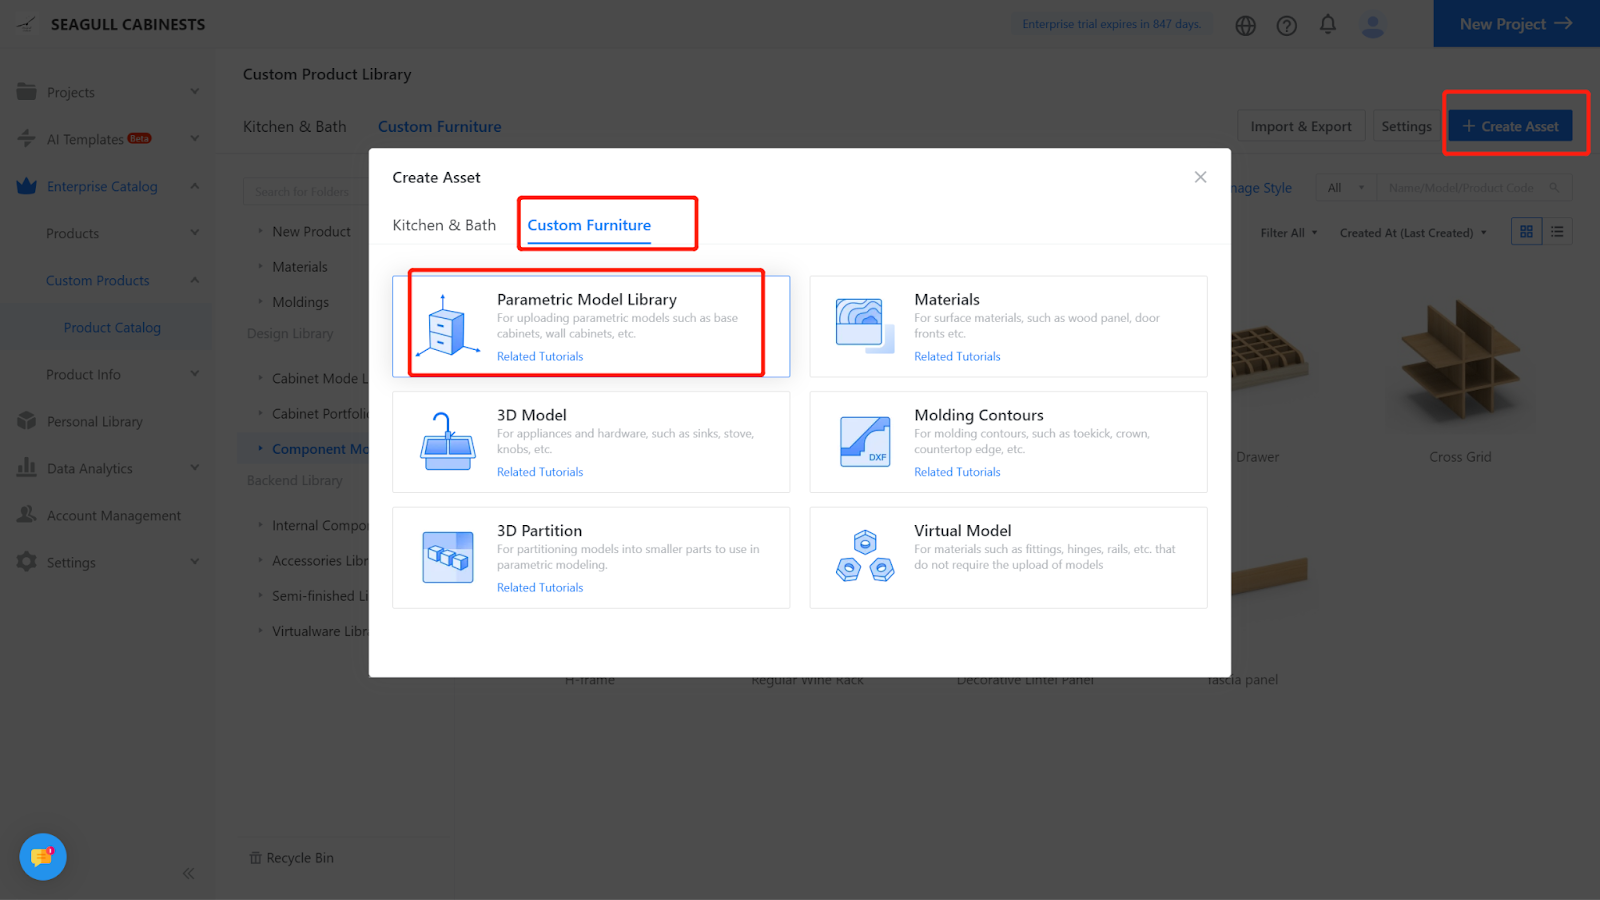Open the Filter All dropdown
Viewport: 1600px width, 900px height.
pyautogui.click(x=1289, y=233)
